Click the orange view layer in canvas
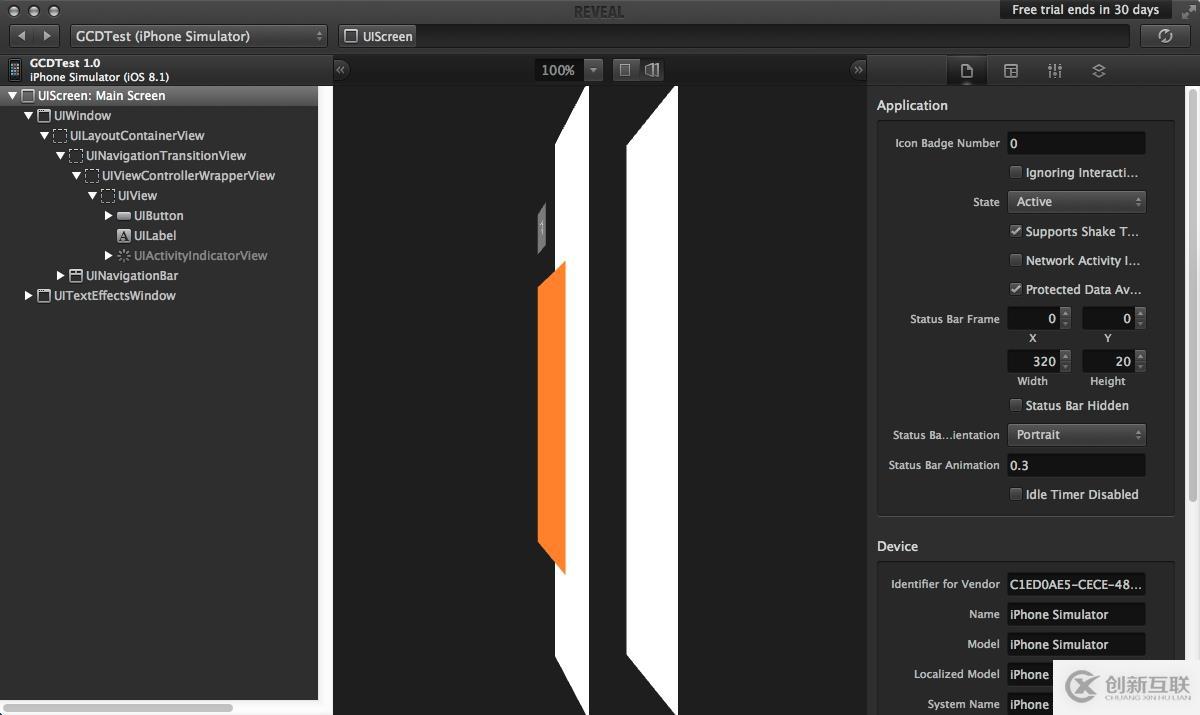This screenshot has width=1200, height=715. coord(552,417)
